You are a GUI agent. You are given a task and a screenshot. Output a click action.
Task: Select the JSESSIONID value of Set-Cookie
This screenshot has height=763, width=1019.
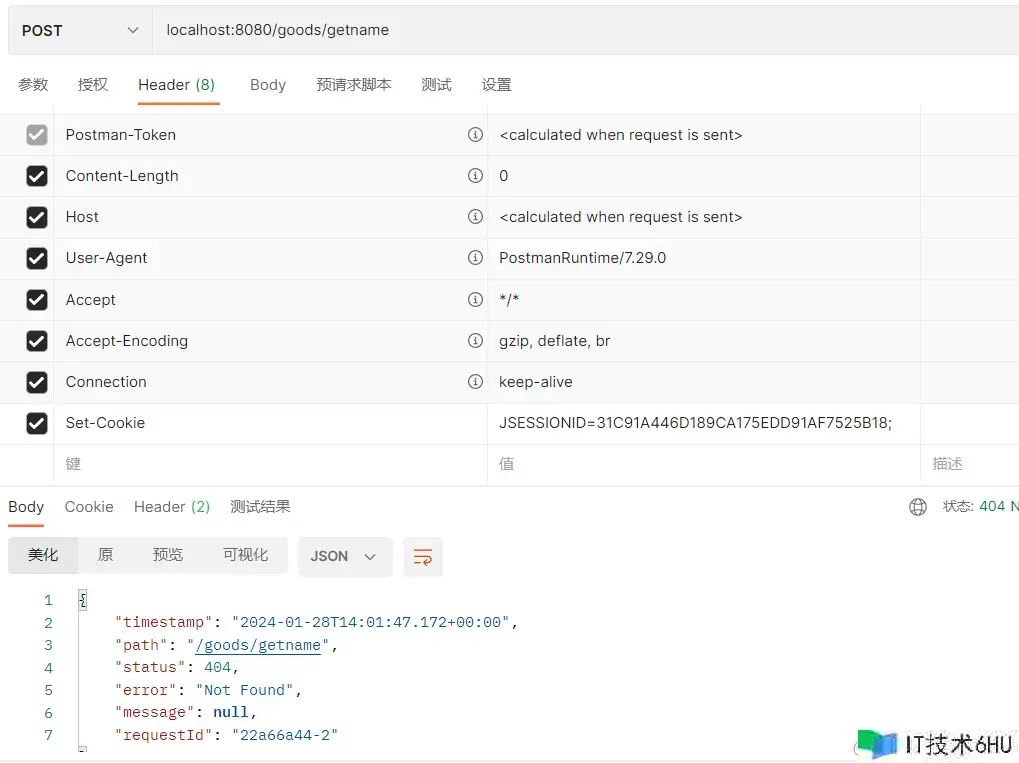tap(695, 423)
